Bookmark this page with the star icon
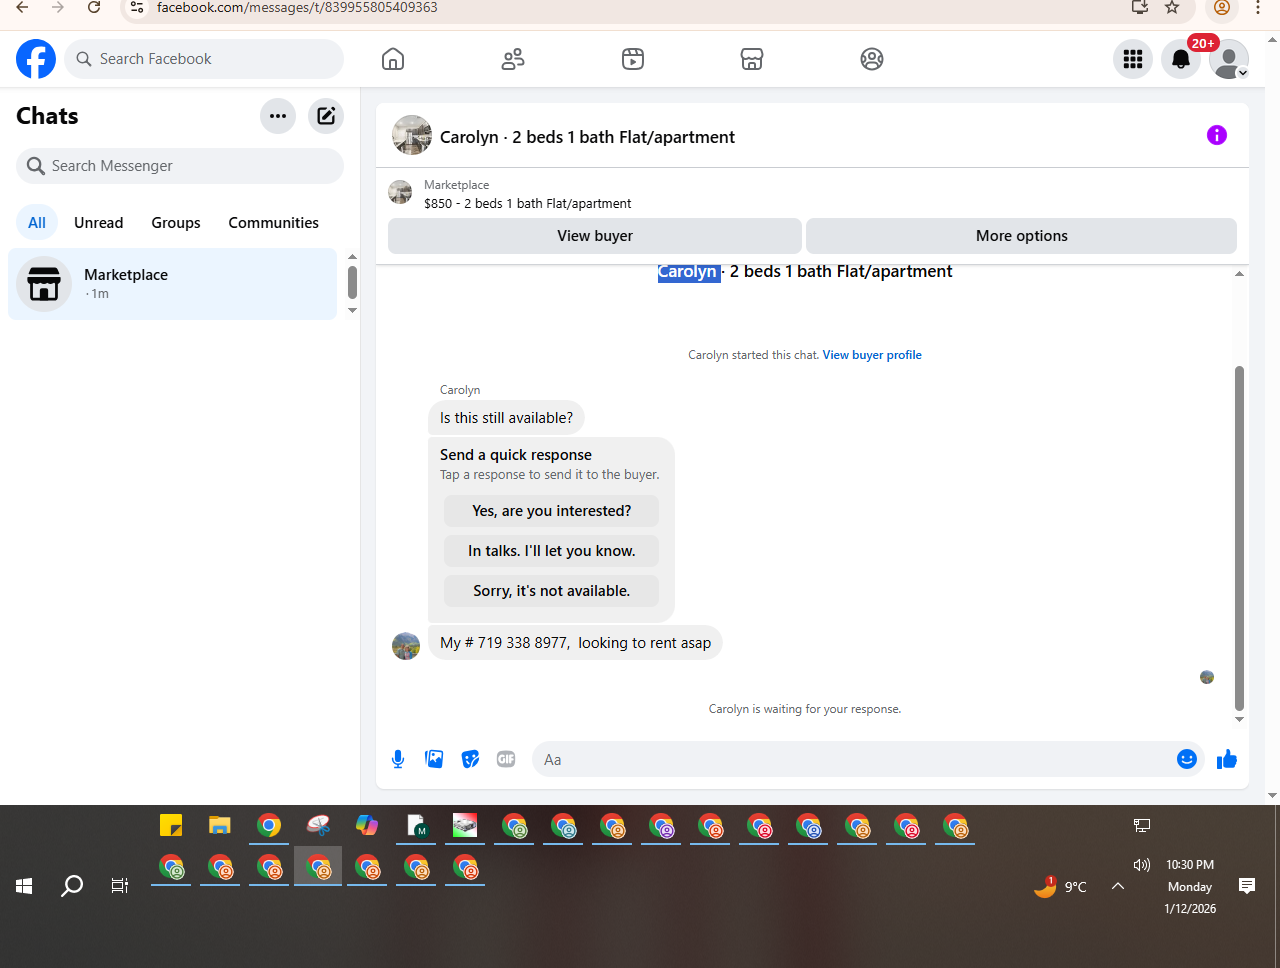The width and height of the screenshot is (1280, 968). [x=1172, y=7]
